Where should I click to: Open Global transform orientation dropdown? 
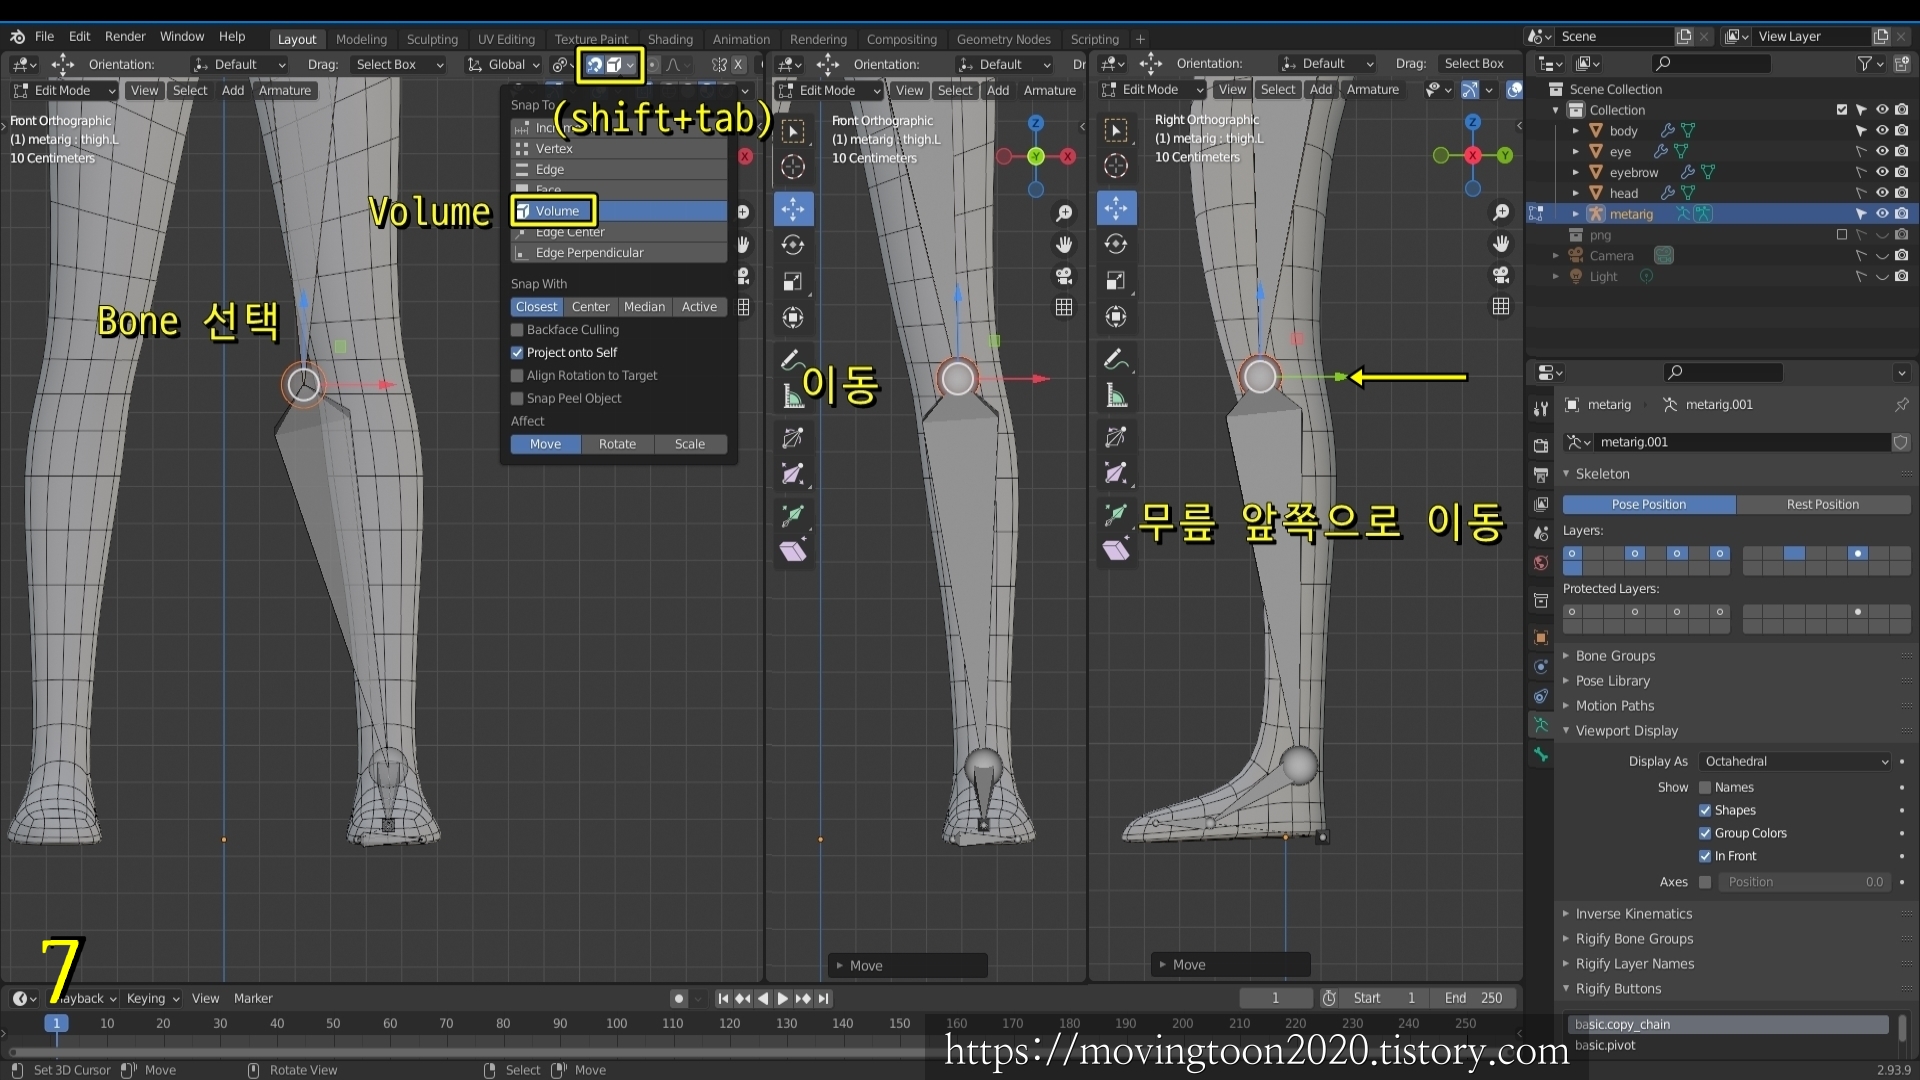(x=504, y=64)
